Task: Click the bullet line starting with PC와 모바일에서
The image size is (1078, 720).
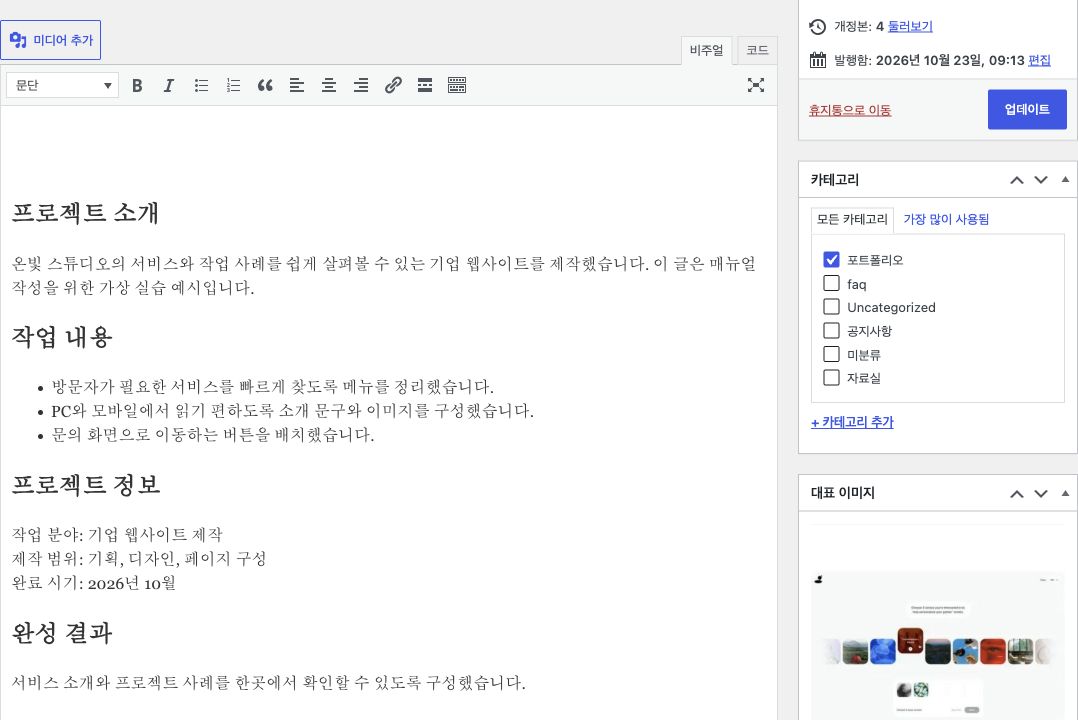Action: point(292,411)
